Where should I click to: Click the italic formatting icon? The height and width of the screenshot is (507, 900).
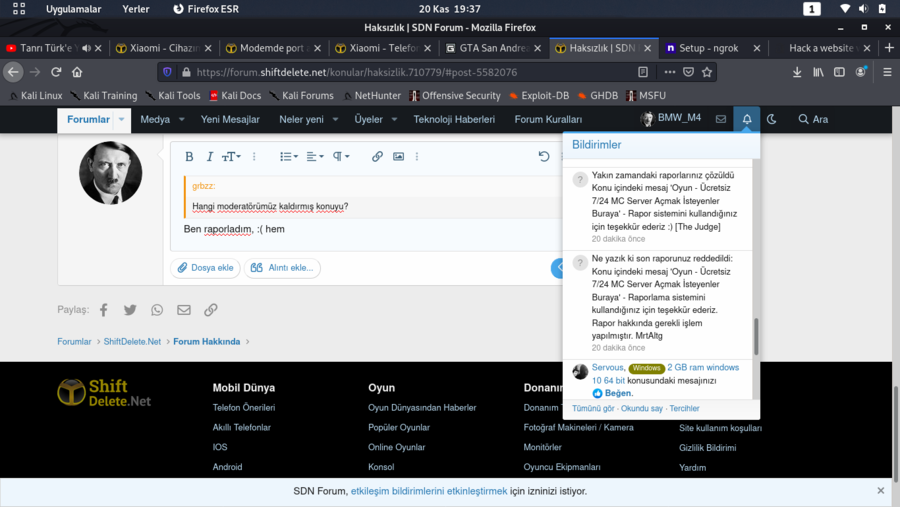(x=209, y=156)
